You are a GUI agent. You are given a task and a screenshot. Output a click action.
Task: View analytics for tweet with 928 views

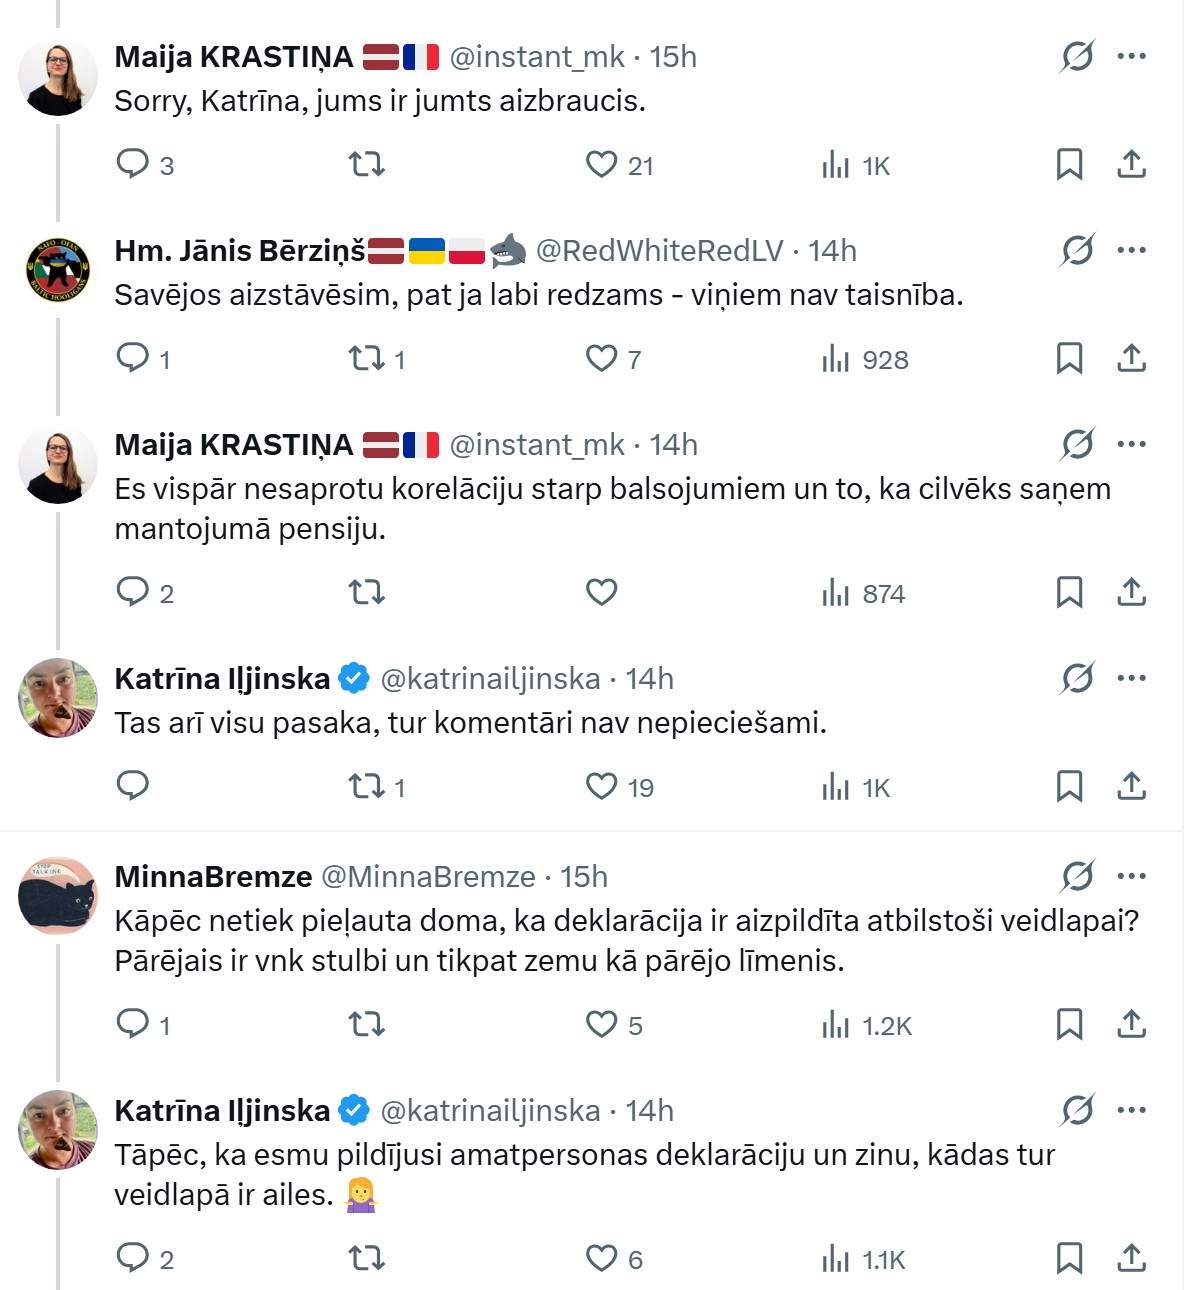point(864,359)
